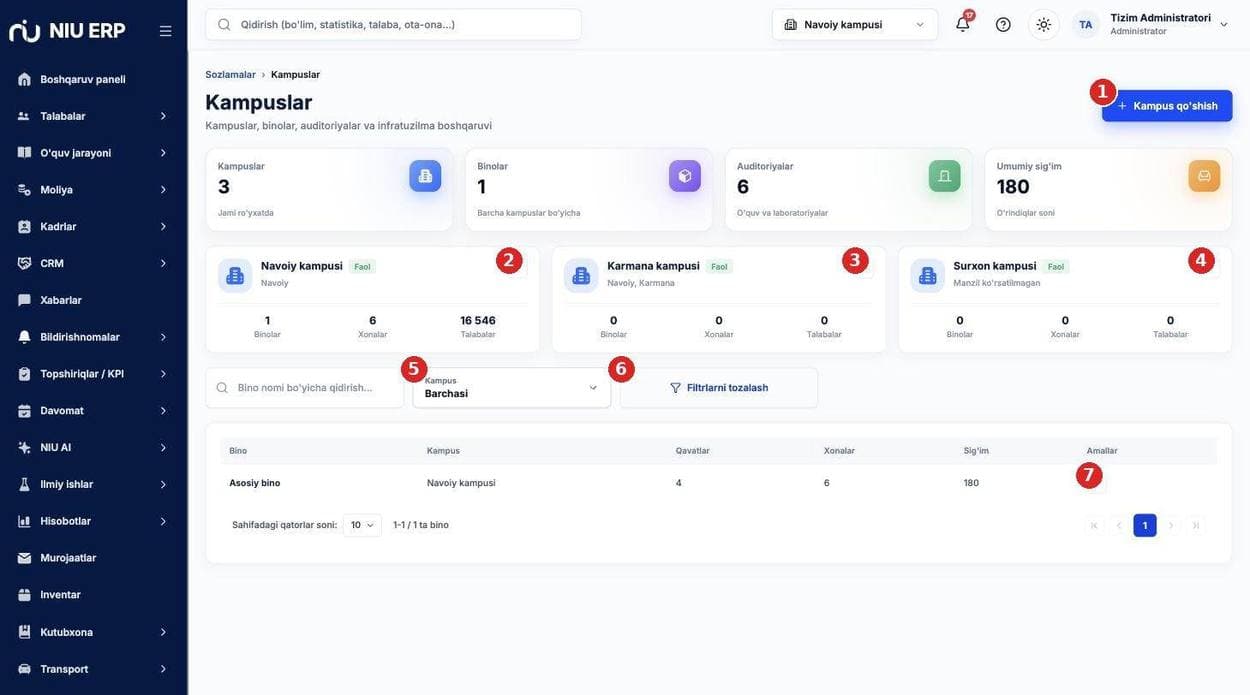The width and height of the screenshot is (1250, 695).
Task: Click the Navoiy kampusi building icon
Action: point(235,275)
